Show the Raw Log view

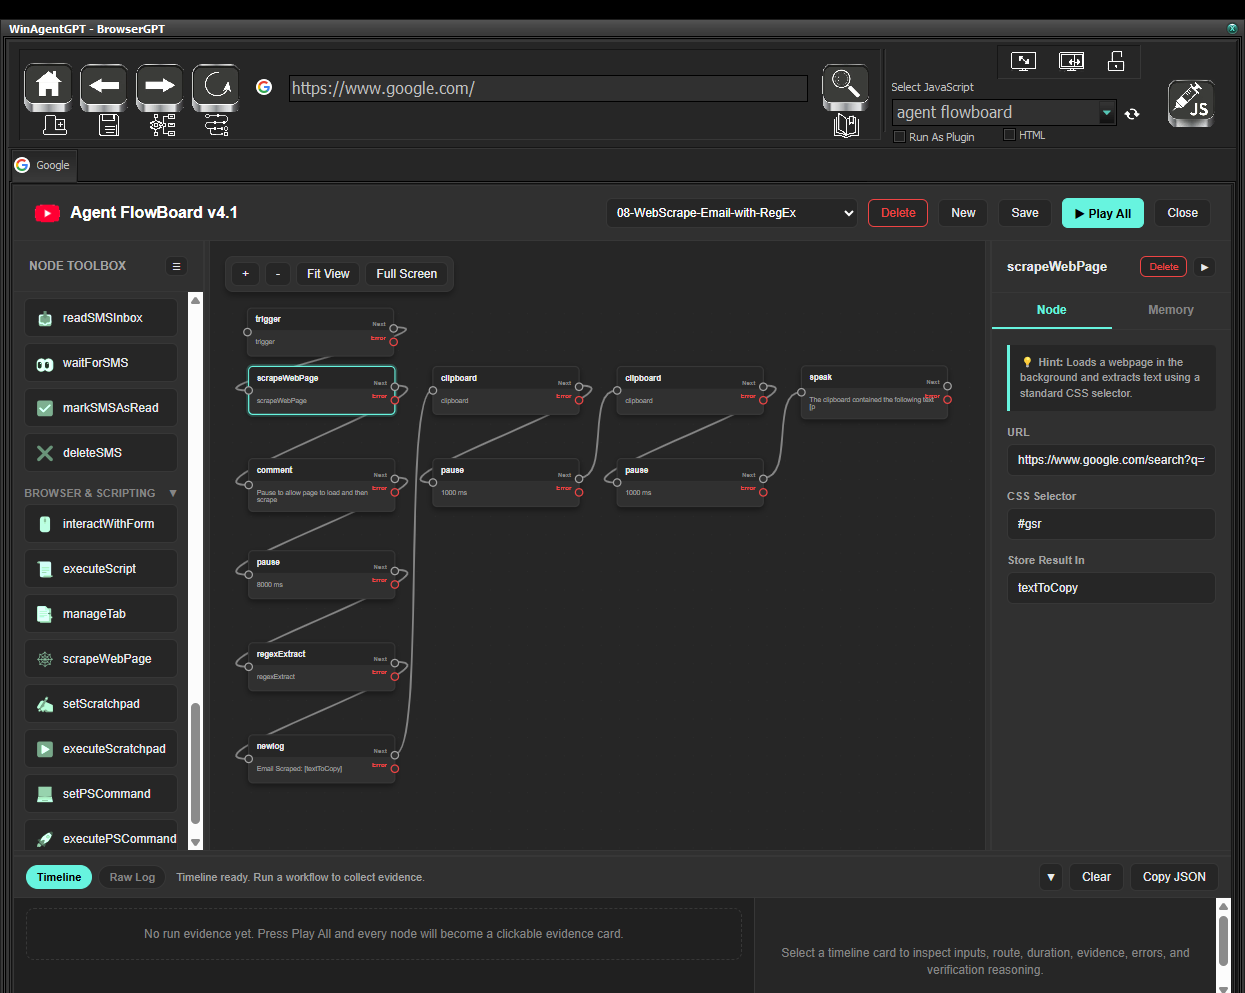(132, 877)
